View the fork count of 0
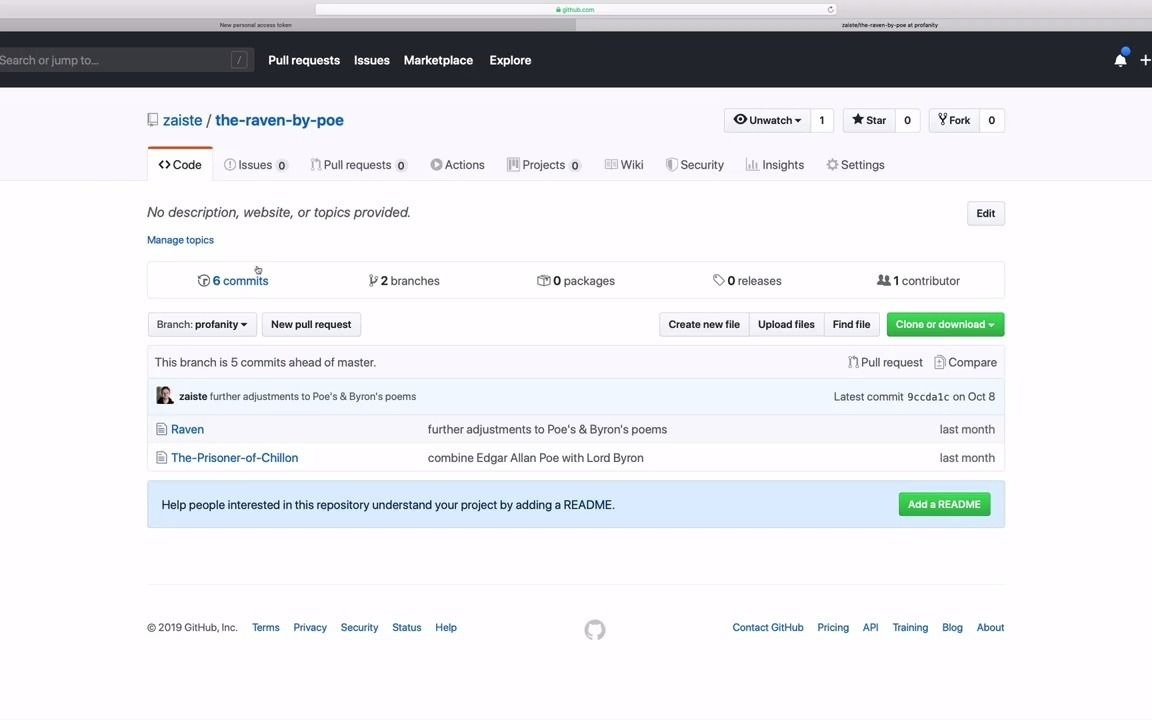1152x720 pixels. pyautogui.click(x=991, y=120)
